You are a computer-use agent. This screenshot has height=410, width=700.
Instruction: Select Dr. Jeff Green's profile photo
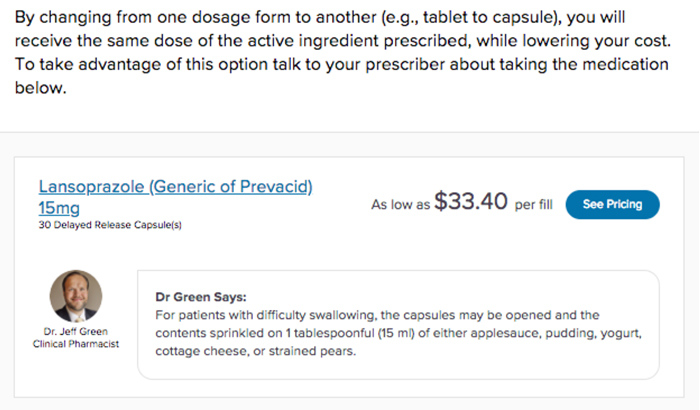76,296
